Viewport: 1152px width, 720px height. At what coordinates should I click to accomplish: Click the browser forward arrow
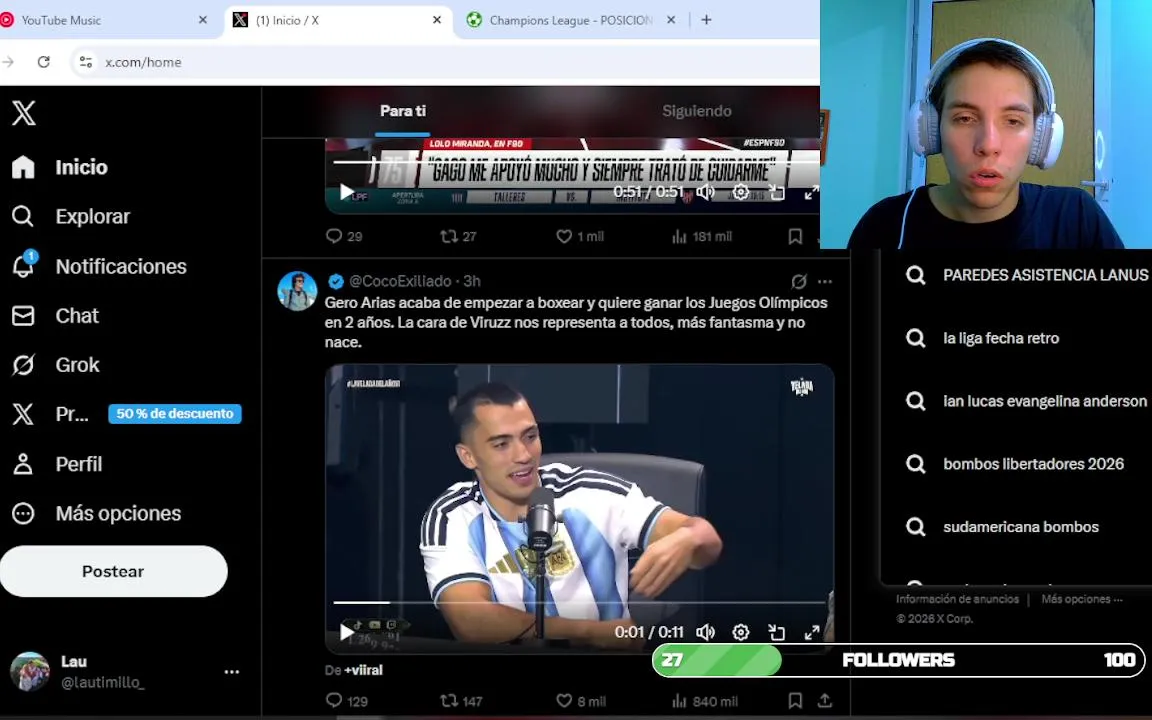[x=8, y=62]
